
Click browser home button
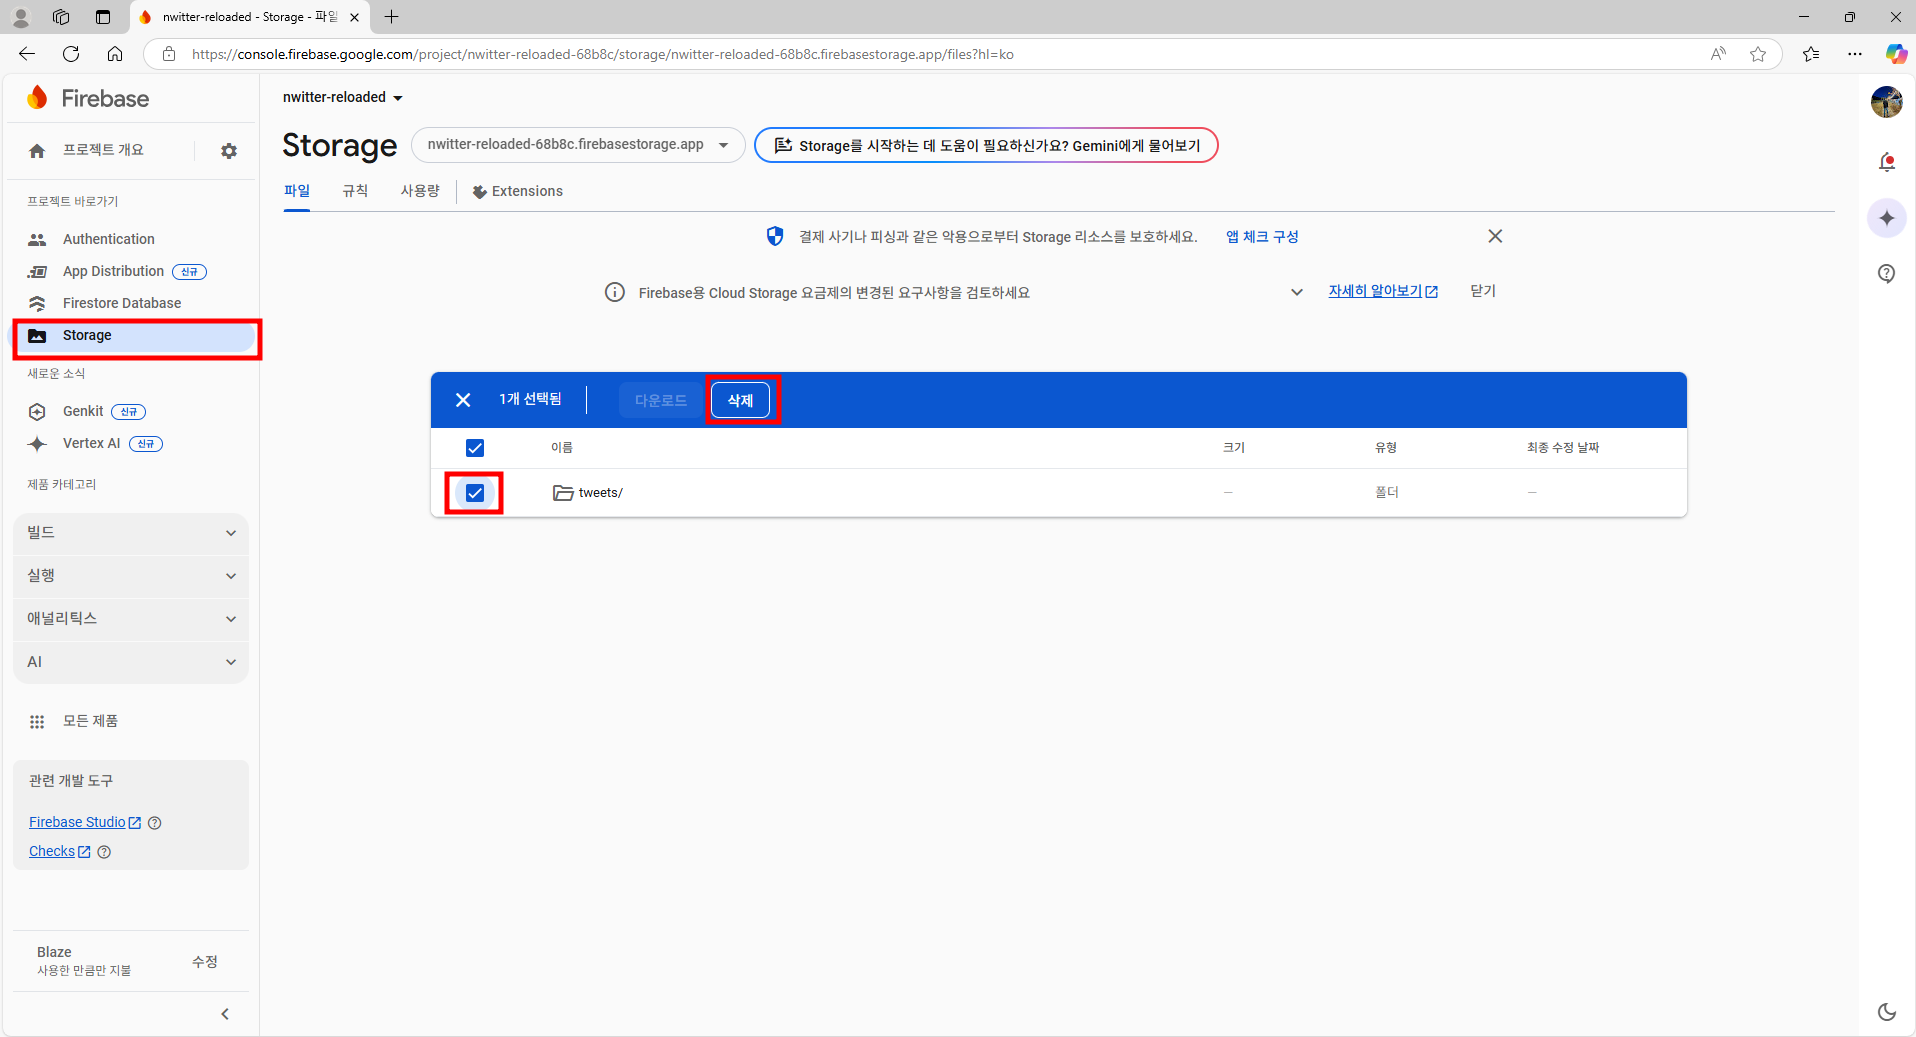coord(115,54)
